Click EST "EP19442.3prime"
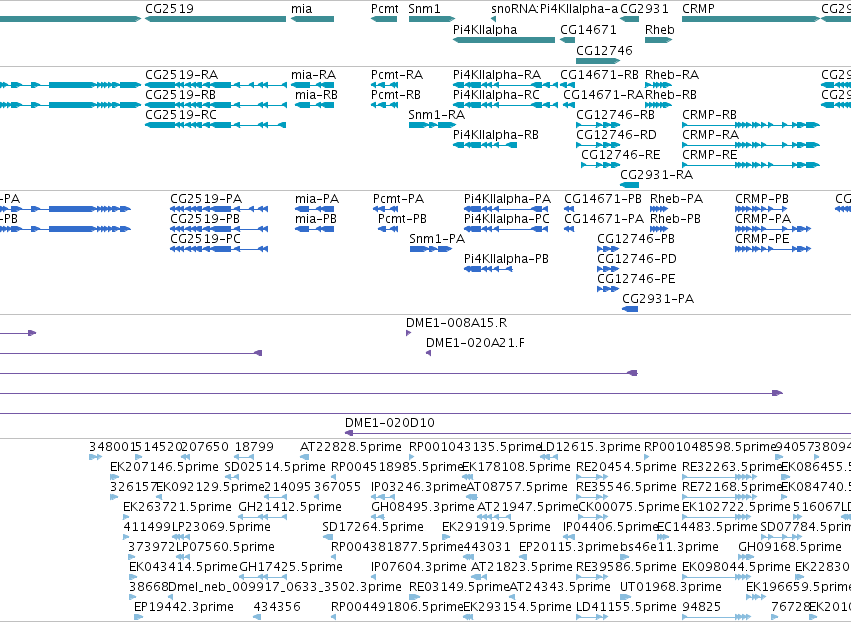Image resolution: width=851 pixels, height=622 pixels. [x=184, y=607]
